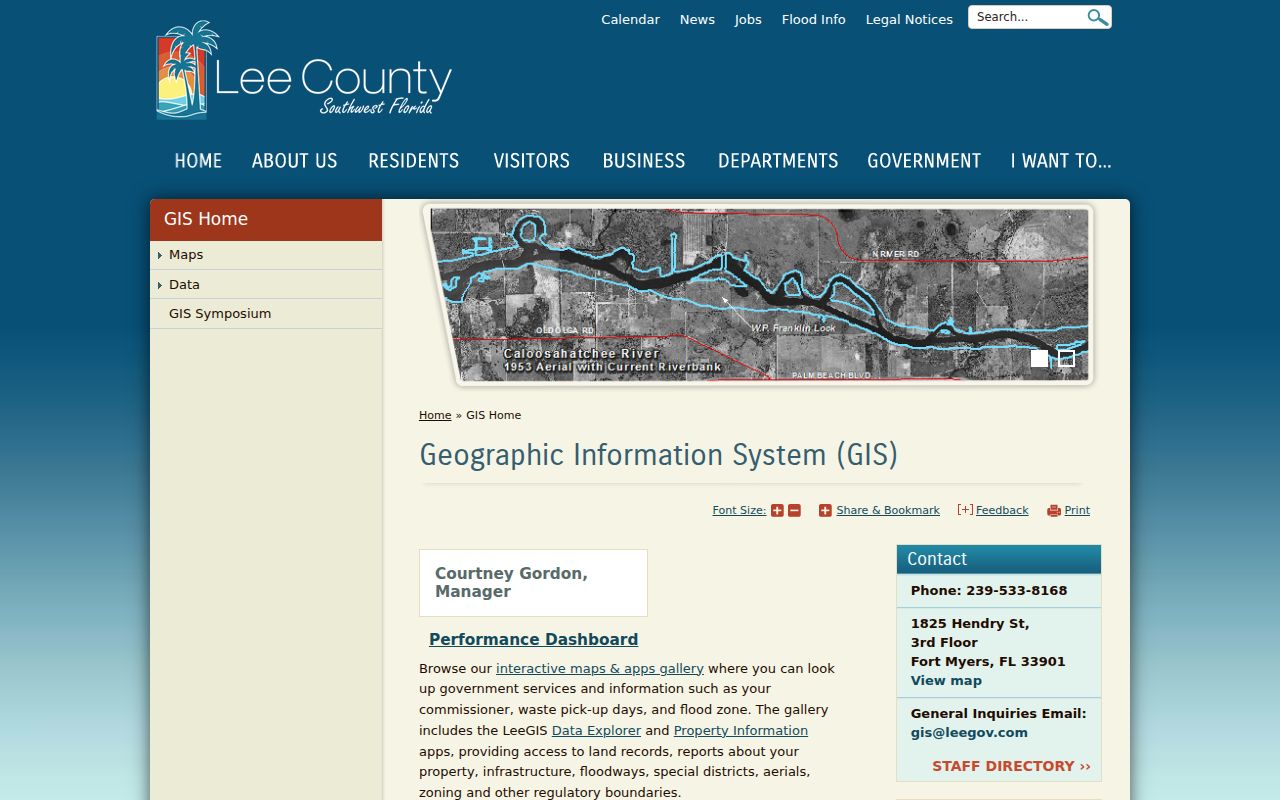
Task: Expand the Maps sidebar arrow
Action: point(160,256)
